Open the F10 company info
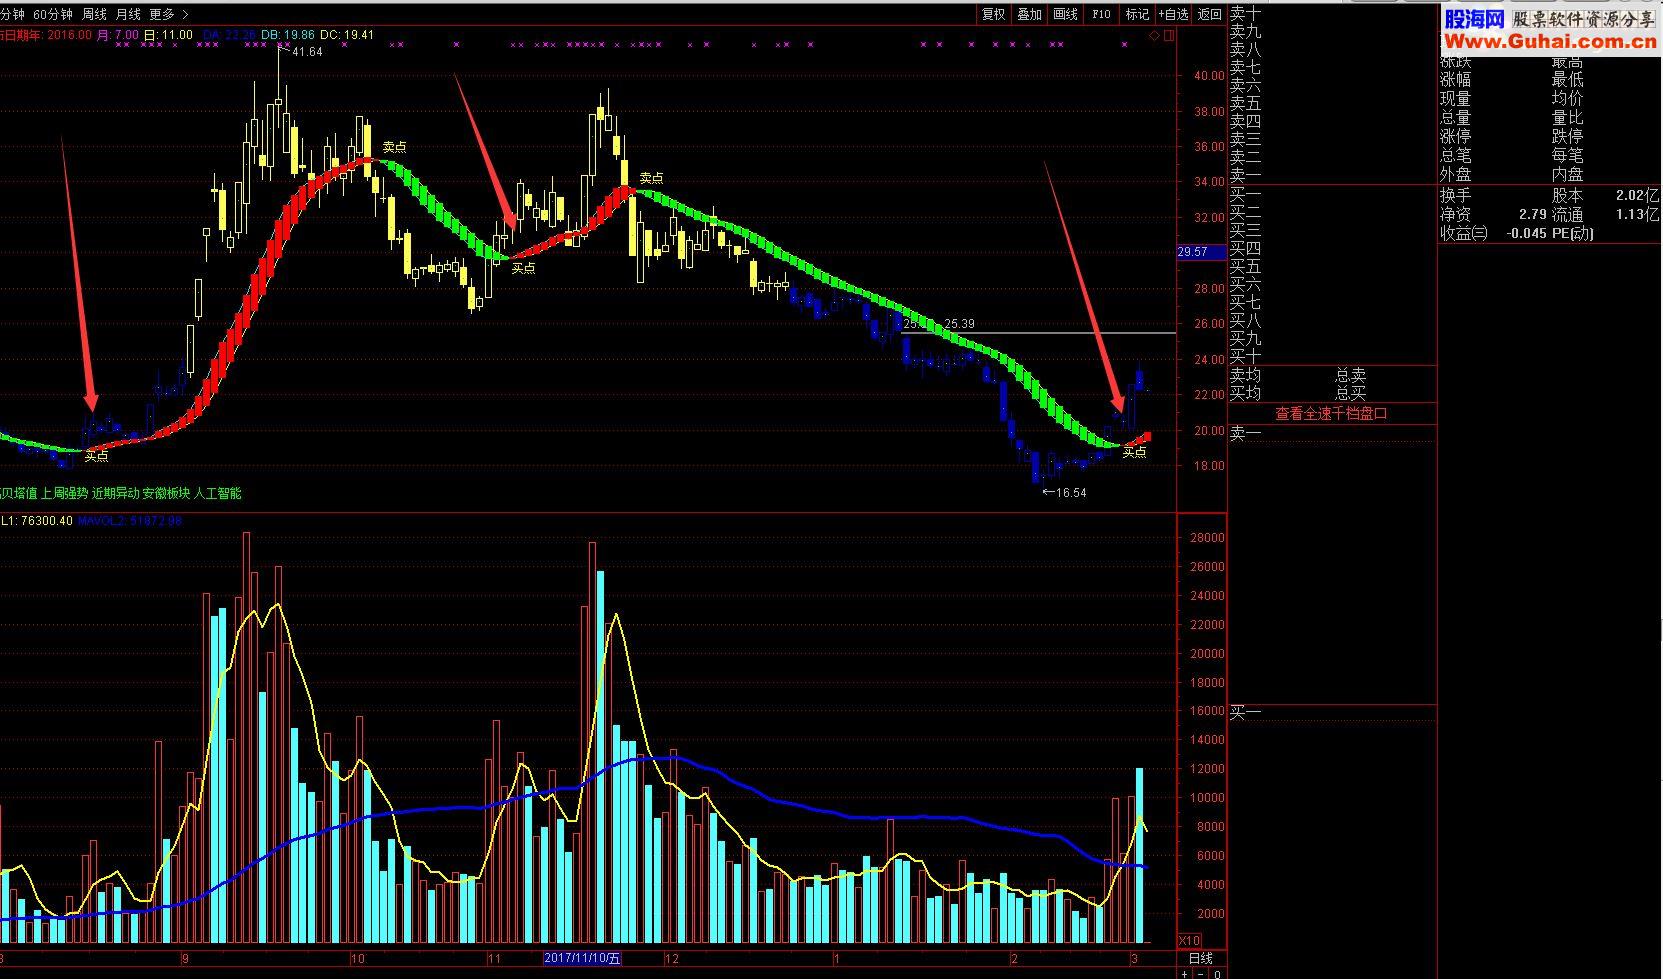This screenshot has width=1663, height=979. [x=1101, y=14]
